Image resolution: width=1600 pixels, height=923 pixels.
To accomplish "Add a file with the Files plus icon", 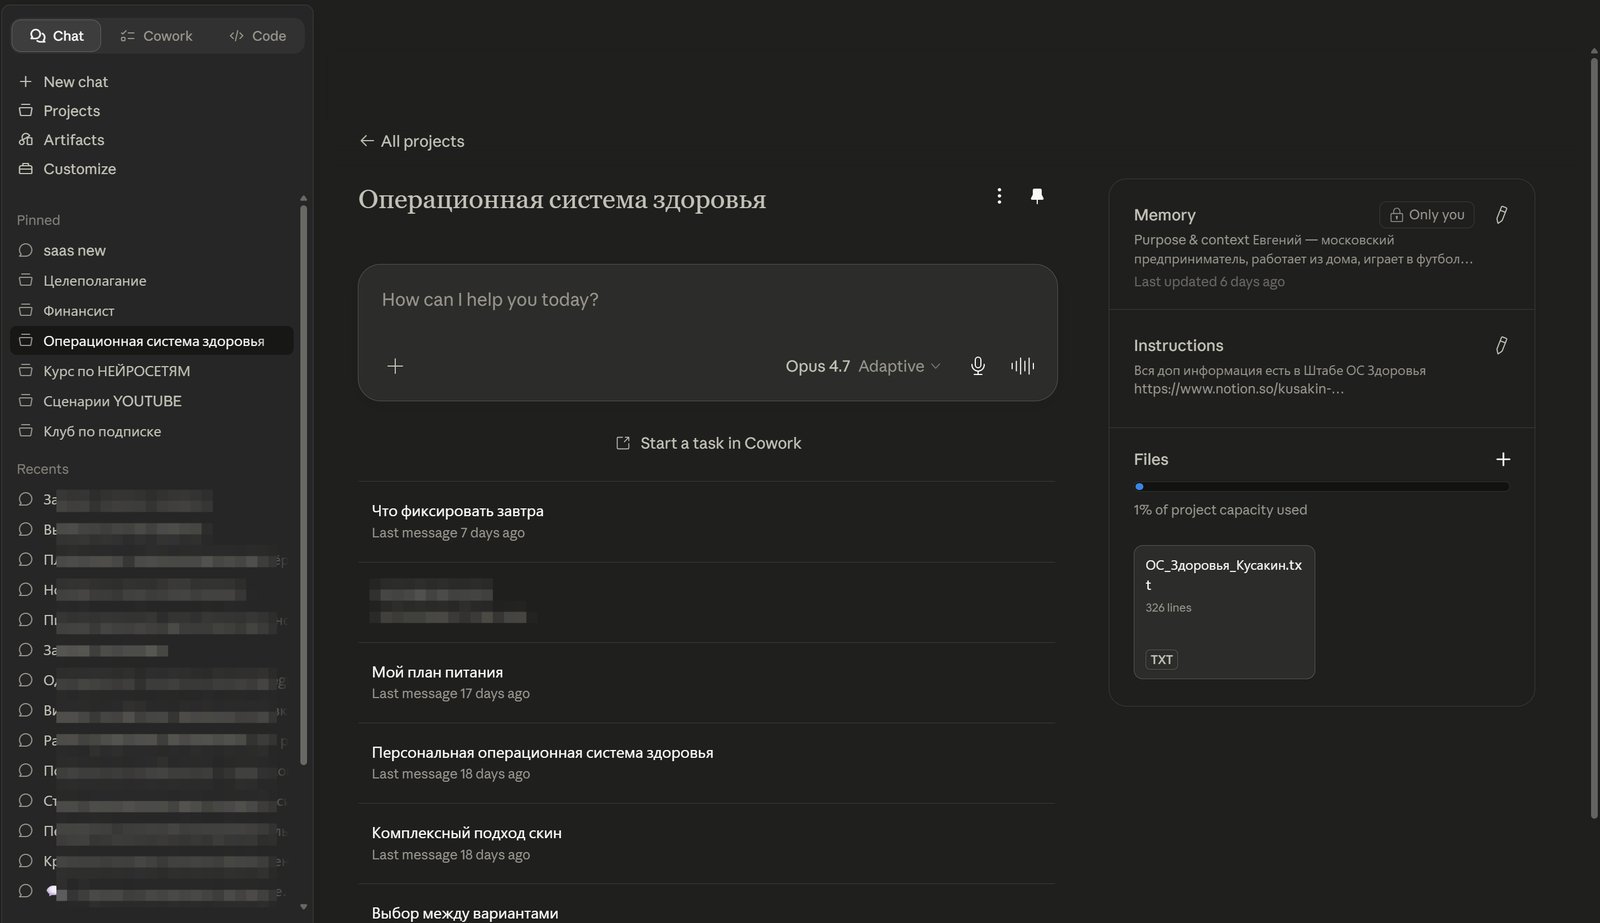I will click(x=1503, y=459).
